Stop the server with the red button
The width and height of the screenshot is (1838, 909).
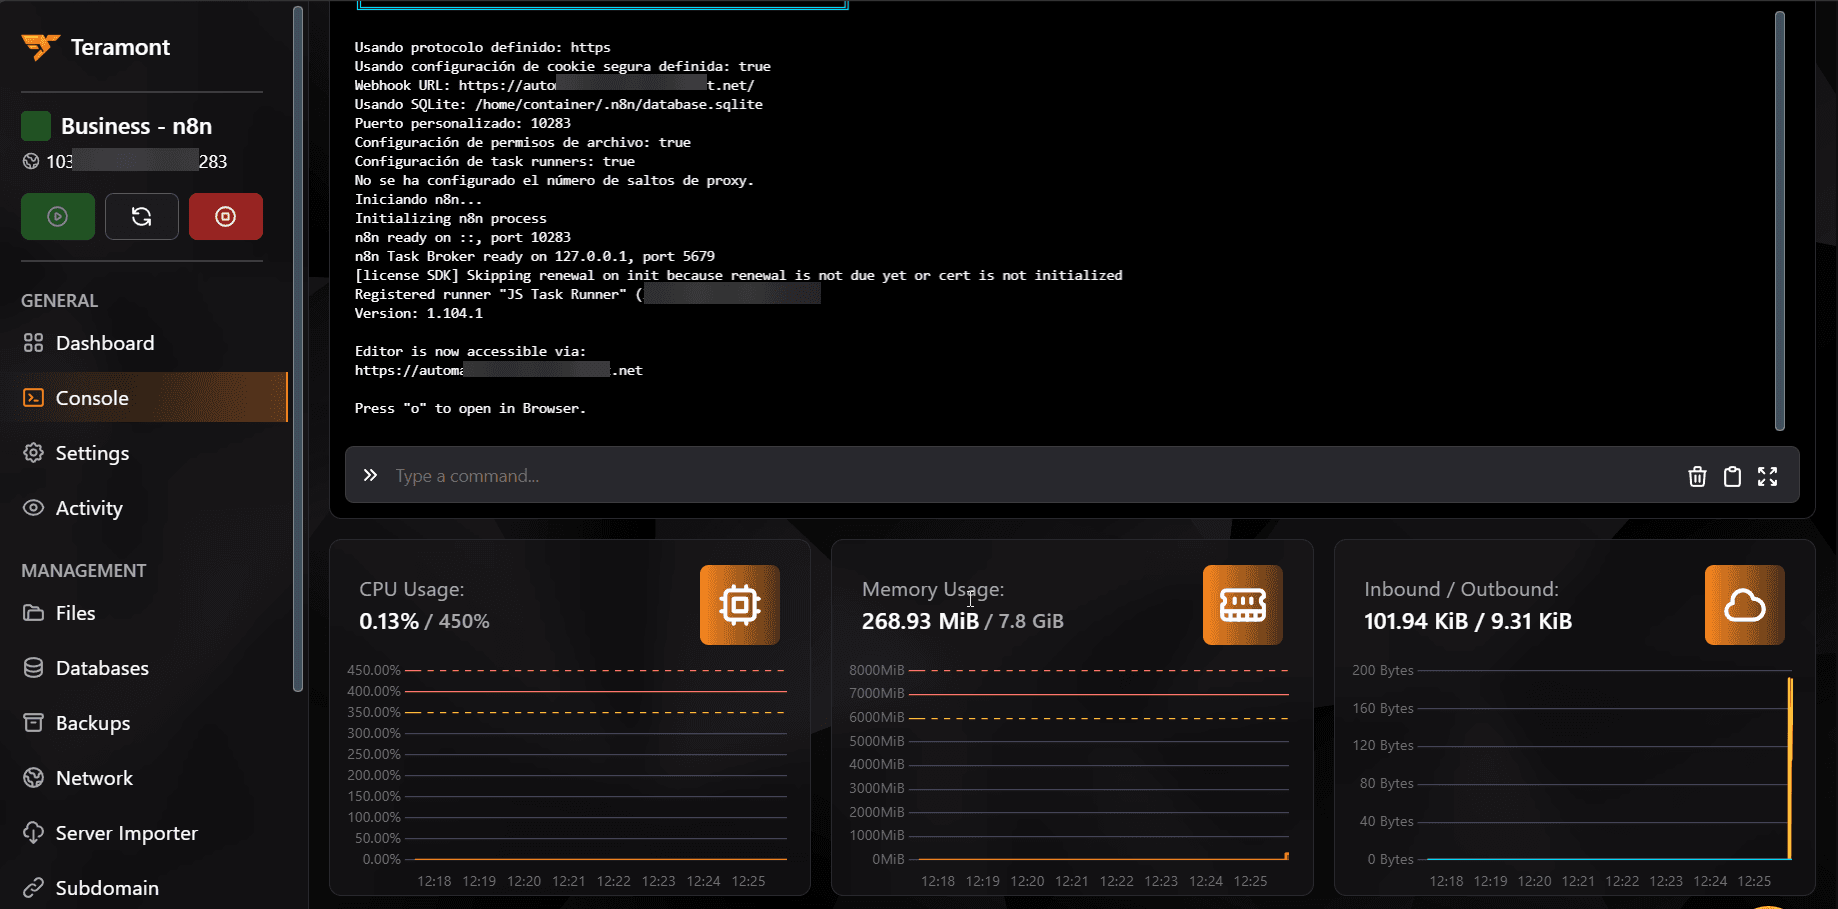(x=226, y=216)
